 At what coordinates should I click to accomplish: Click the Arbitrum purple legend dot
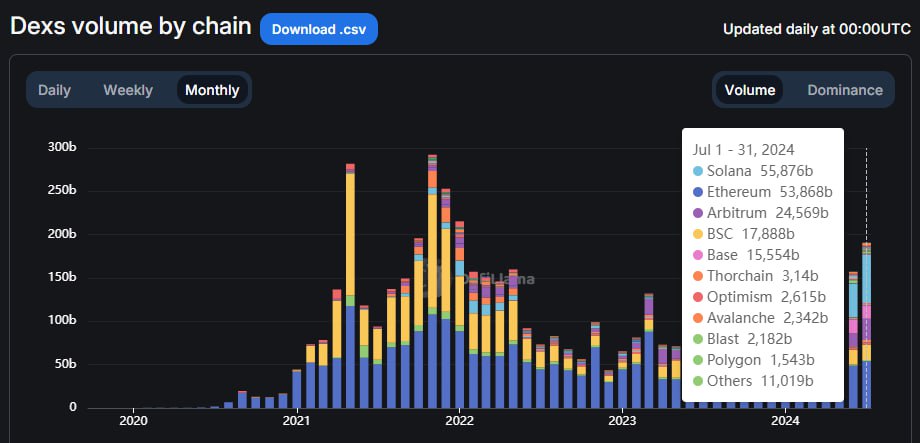point(698,213)
